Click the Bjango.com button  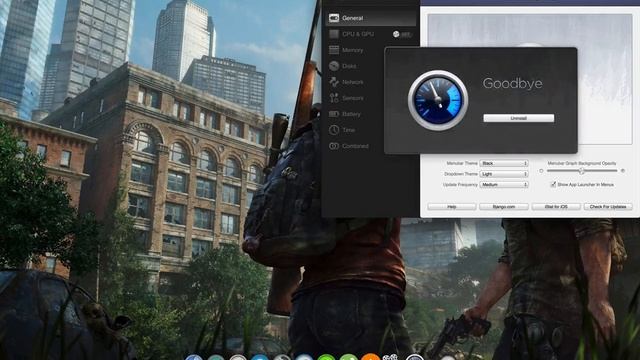504,207
